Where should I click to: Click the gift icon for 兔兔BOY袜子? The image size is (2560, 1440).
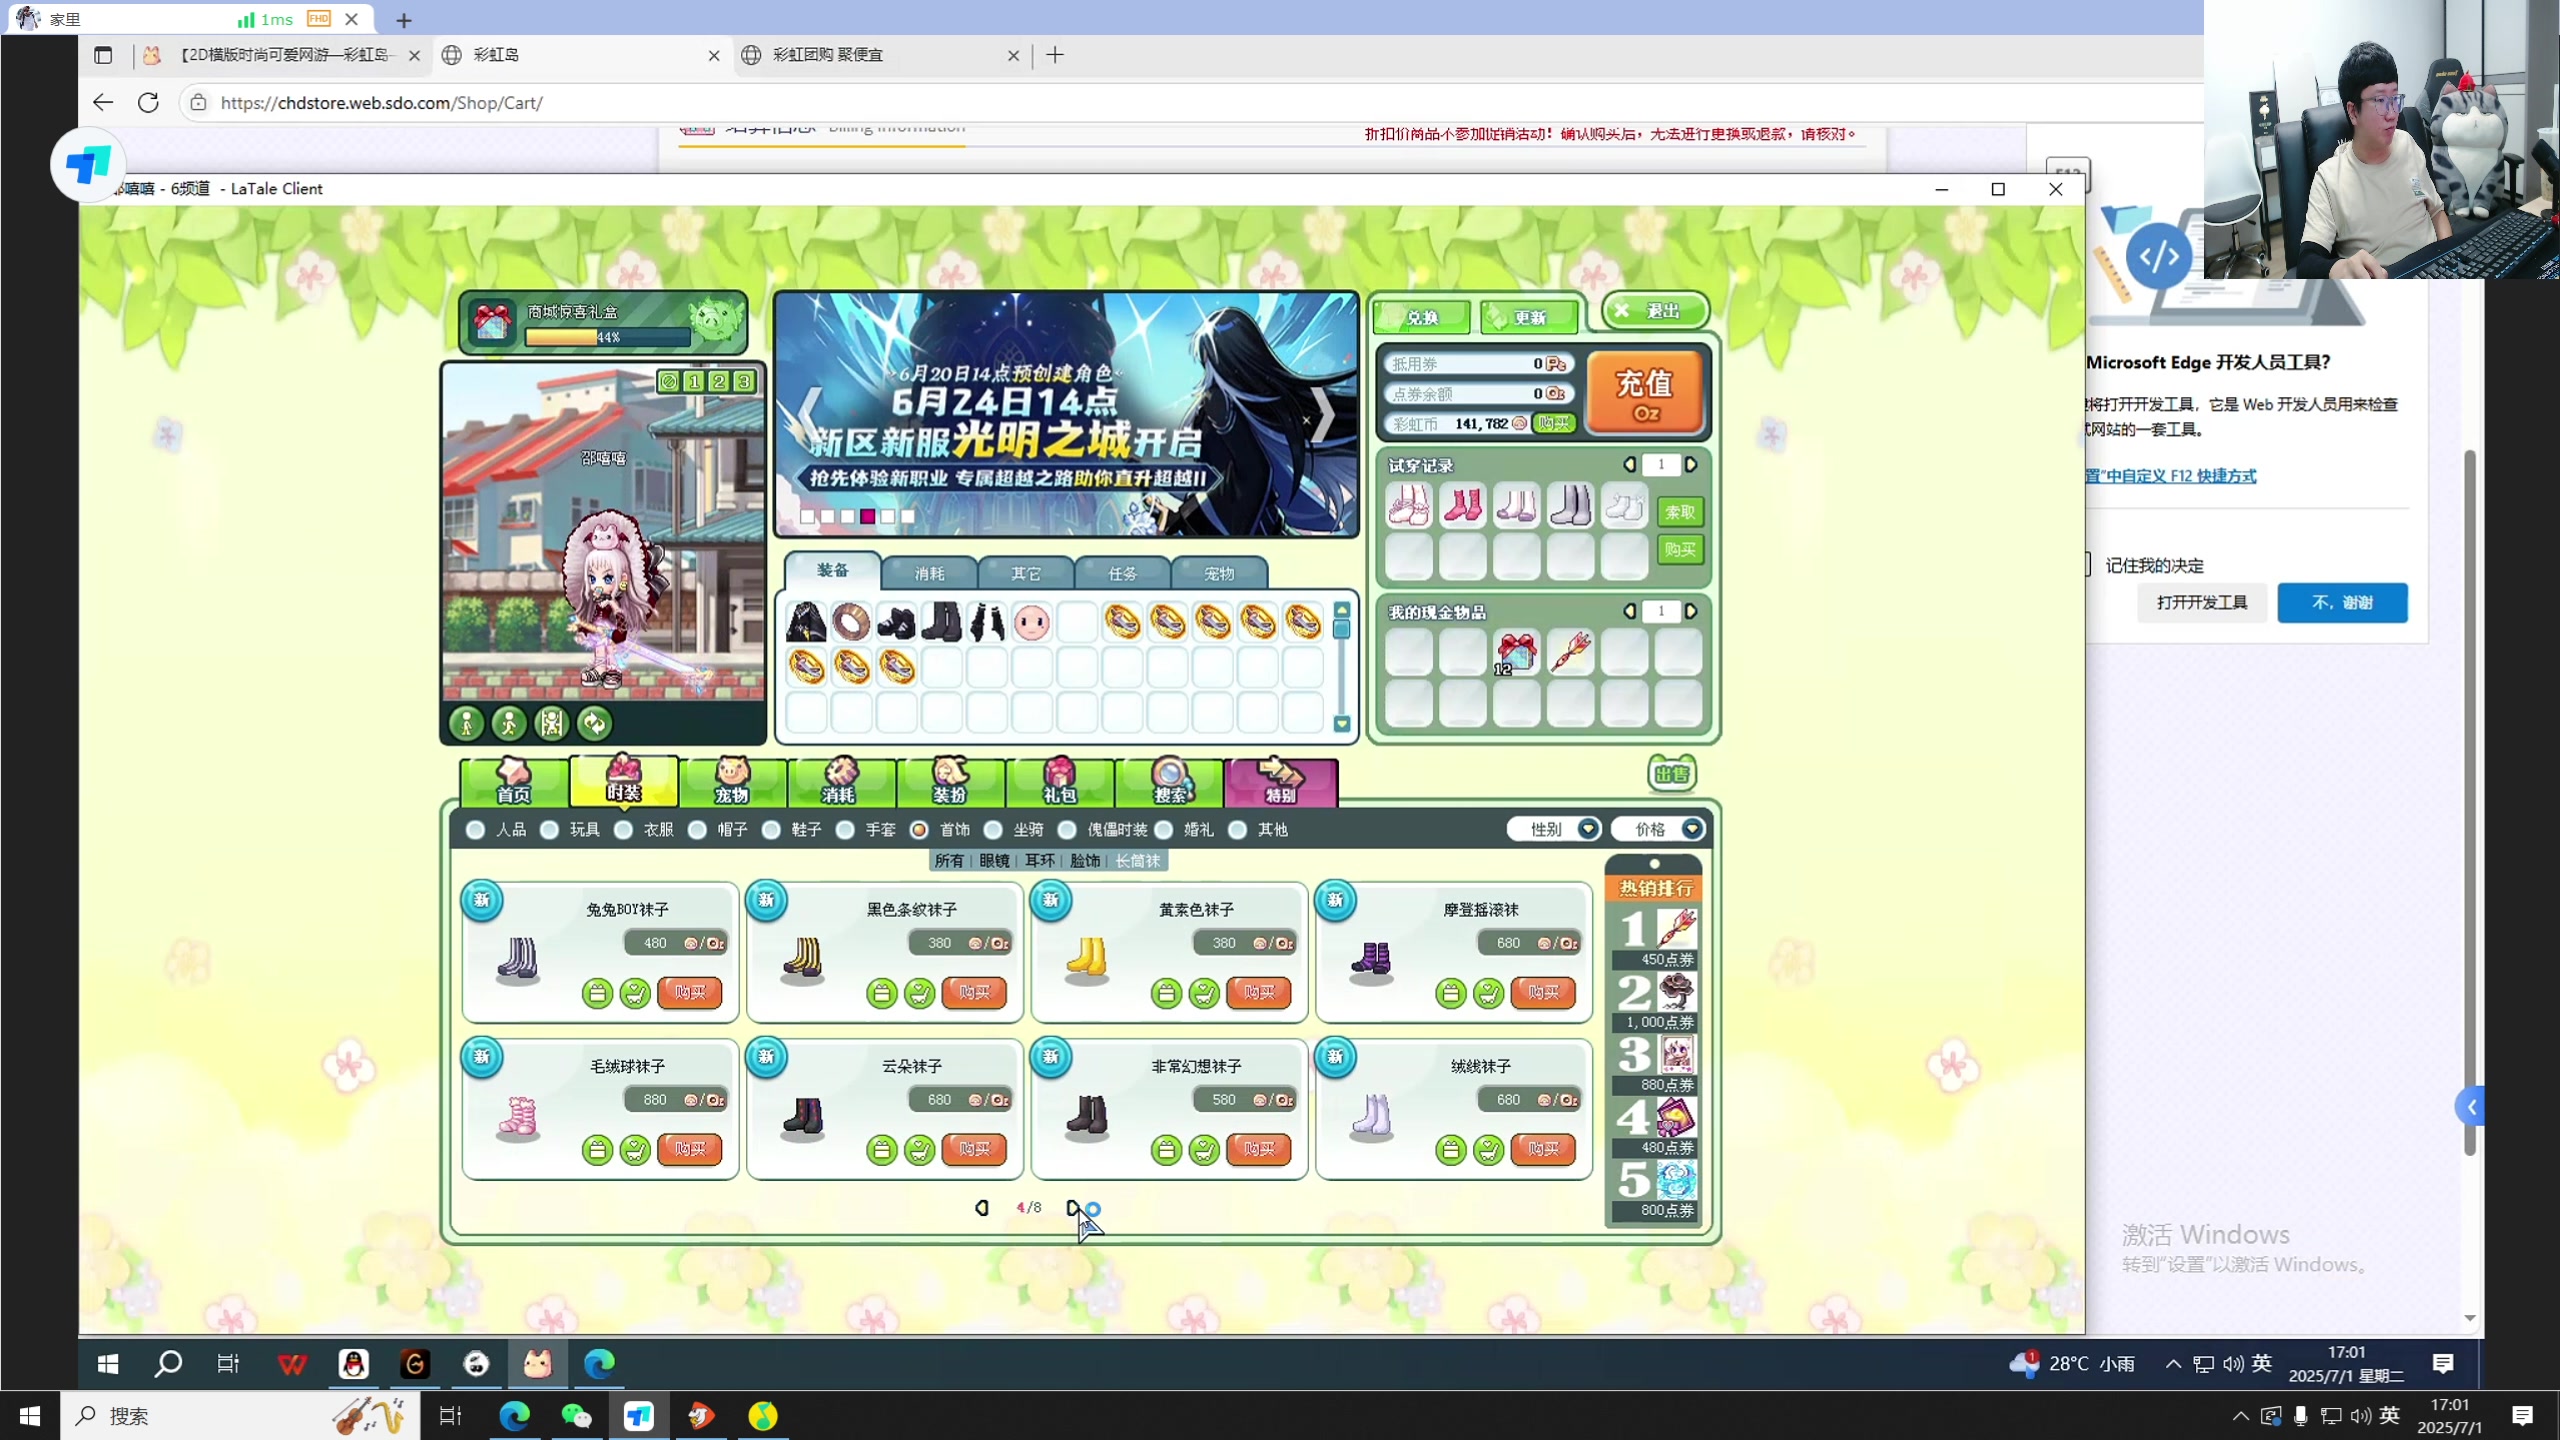point(597,993)
